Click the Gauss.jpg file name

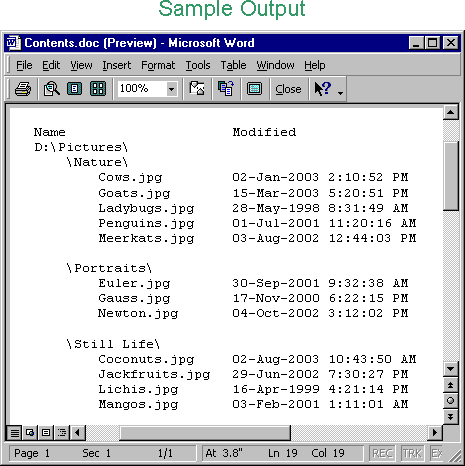click(x=134, y=299)
